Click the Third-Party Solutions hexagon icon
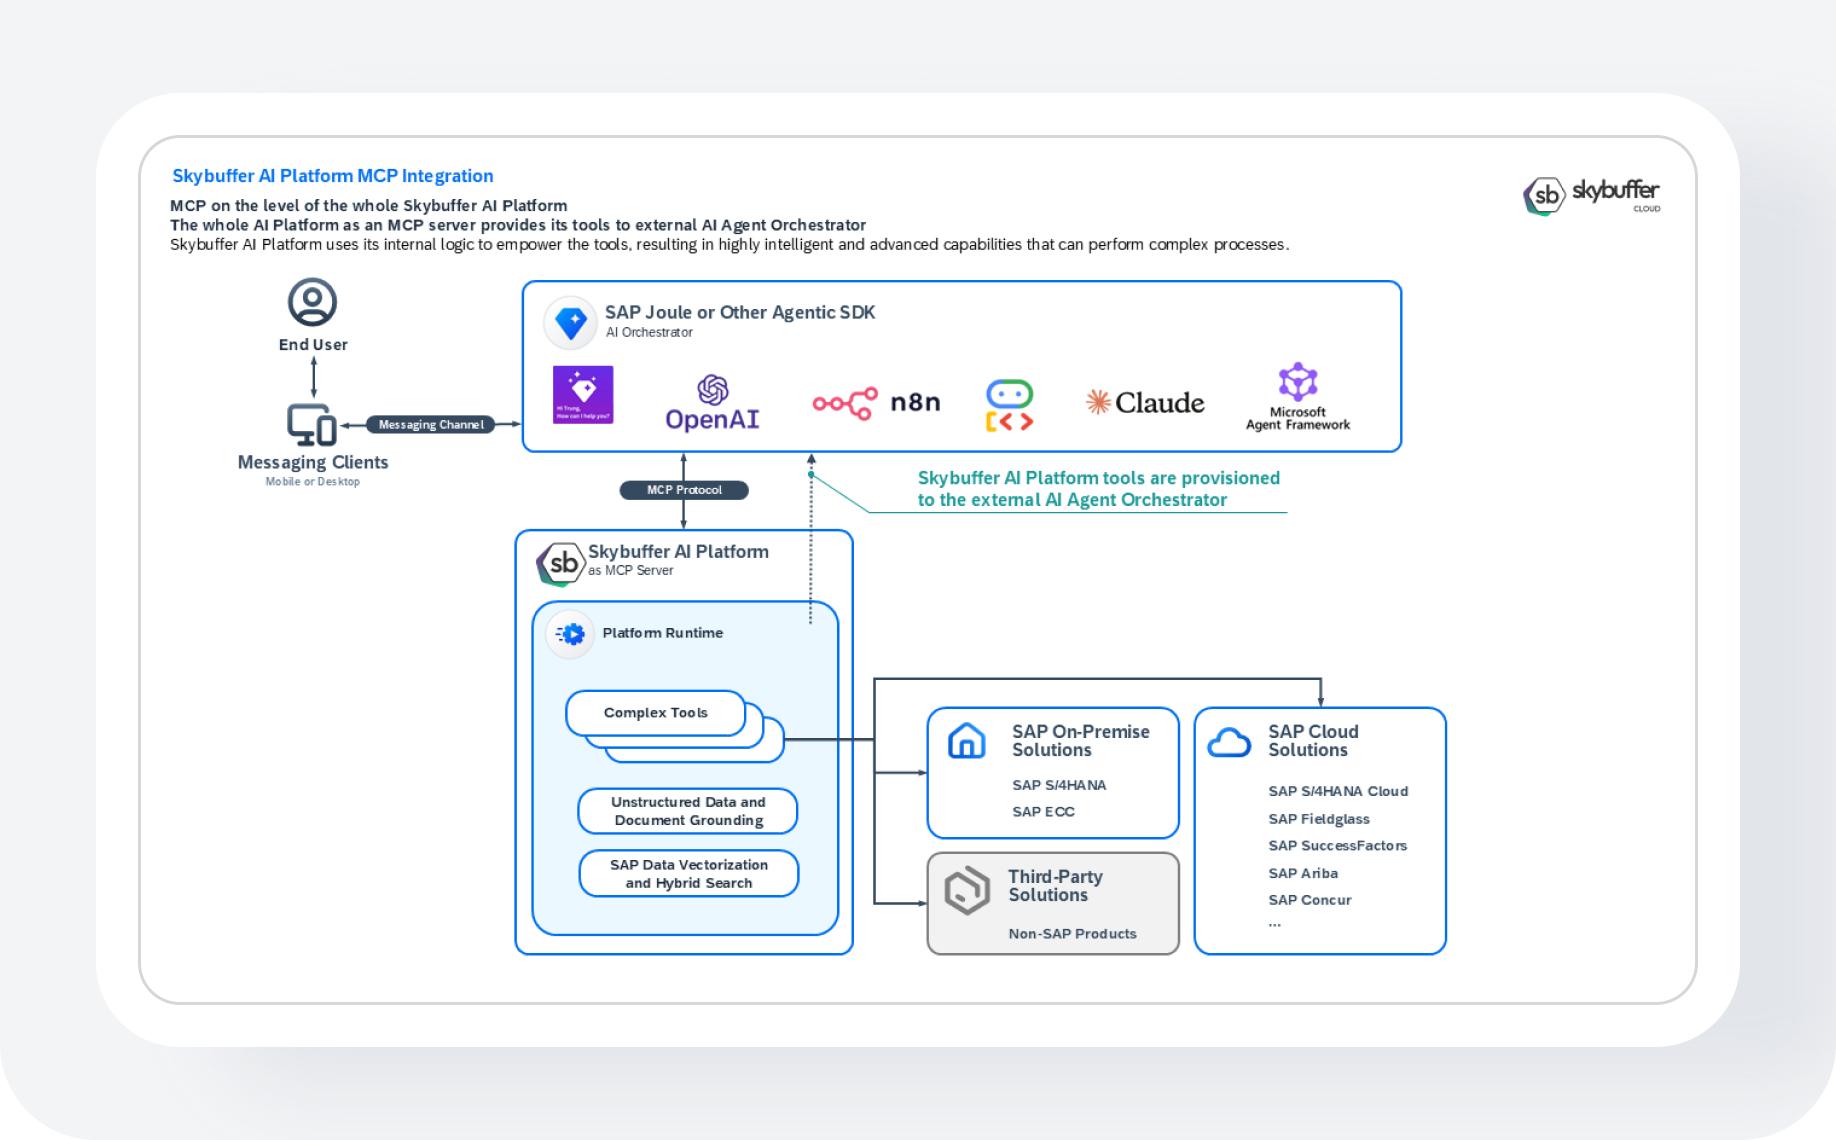The image size is (1836, 1140). (967, 890)
